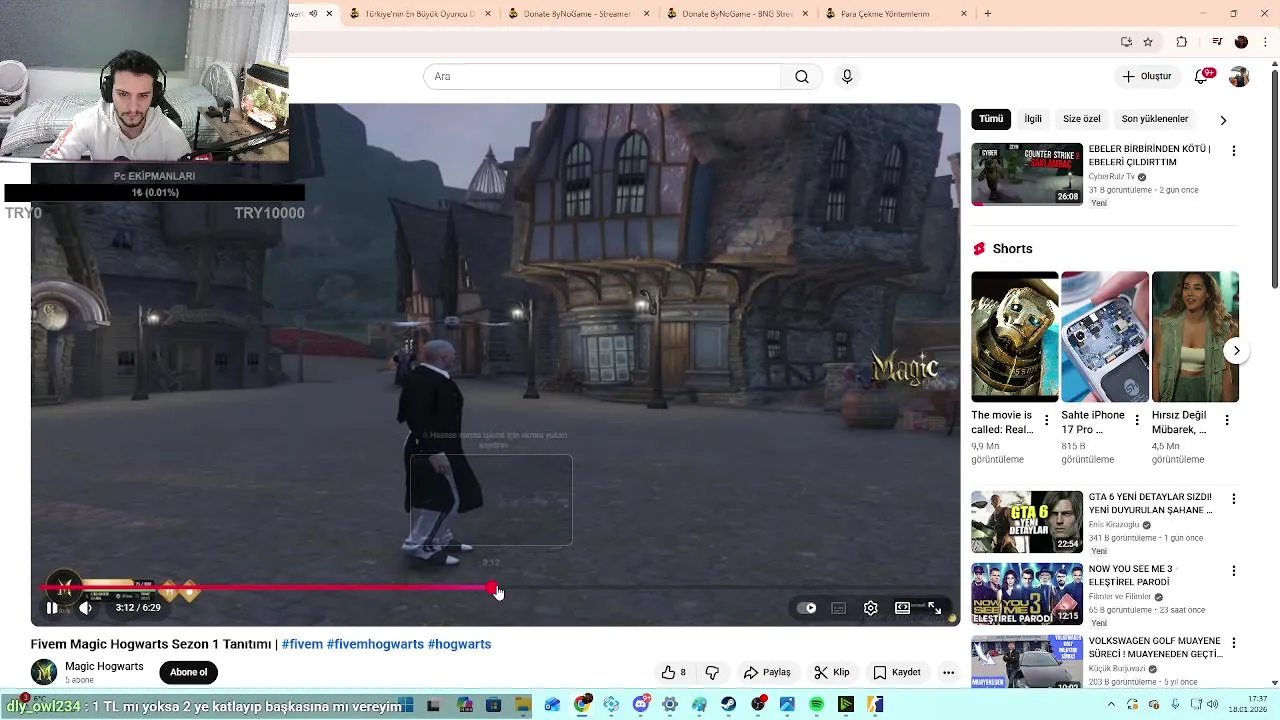The height and width of the screenshot is (720, 1280).
Task: Open the Ebeler Birbirinden Kötü video thumbnail
Action: pyautogui.click(x=1027, y=174)
